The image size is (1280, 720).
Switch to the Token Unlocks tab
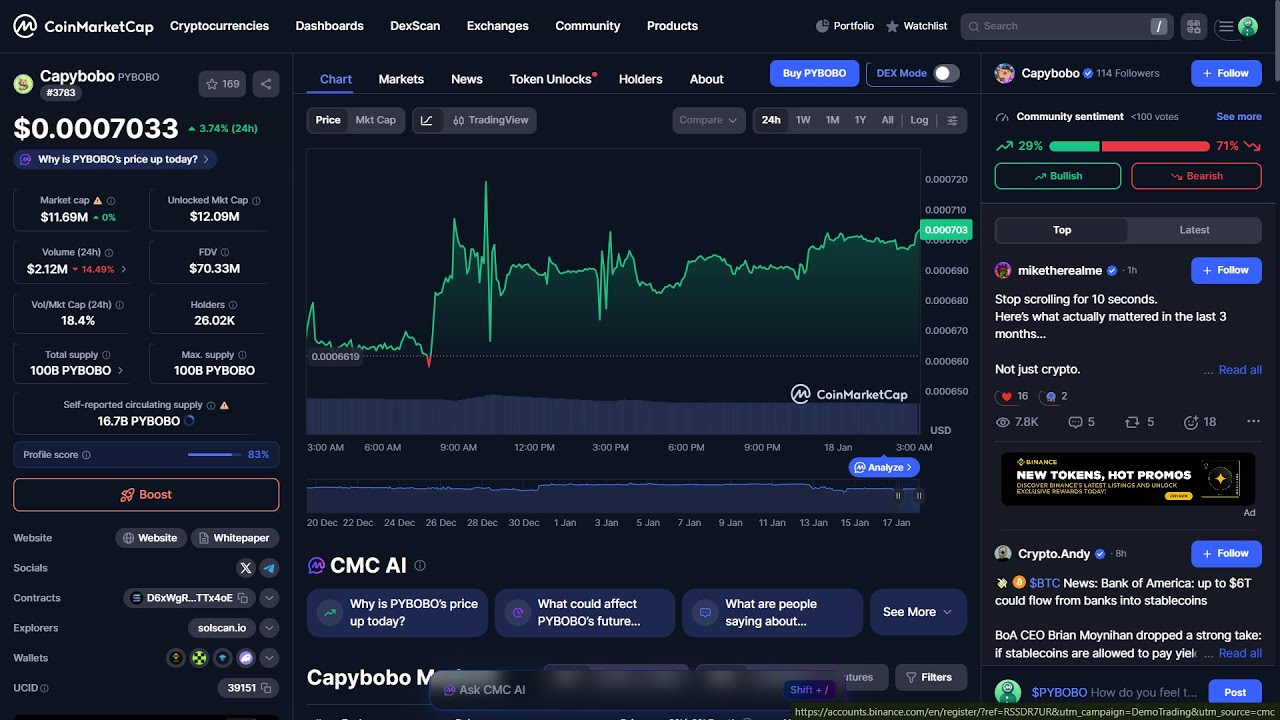pos(551,79)
